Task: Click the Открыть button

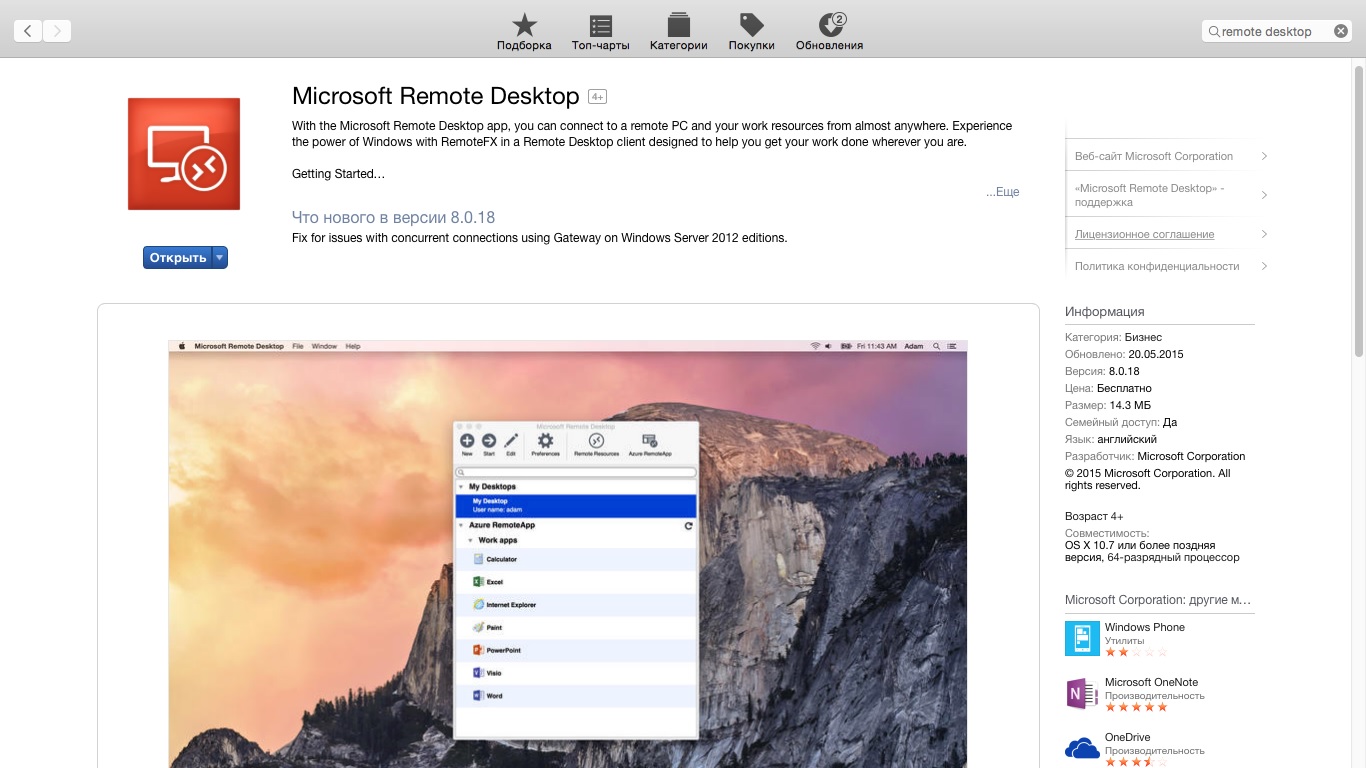Action: pyautogui.click(x=177, y=257)
